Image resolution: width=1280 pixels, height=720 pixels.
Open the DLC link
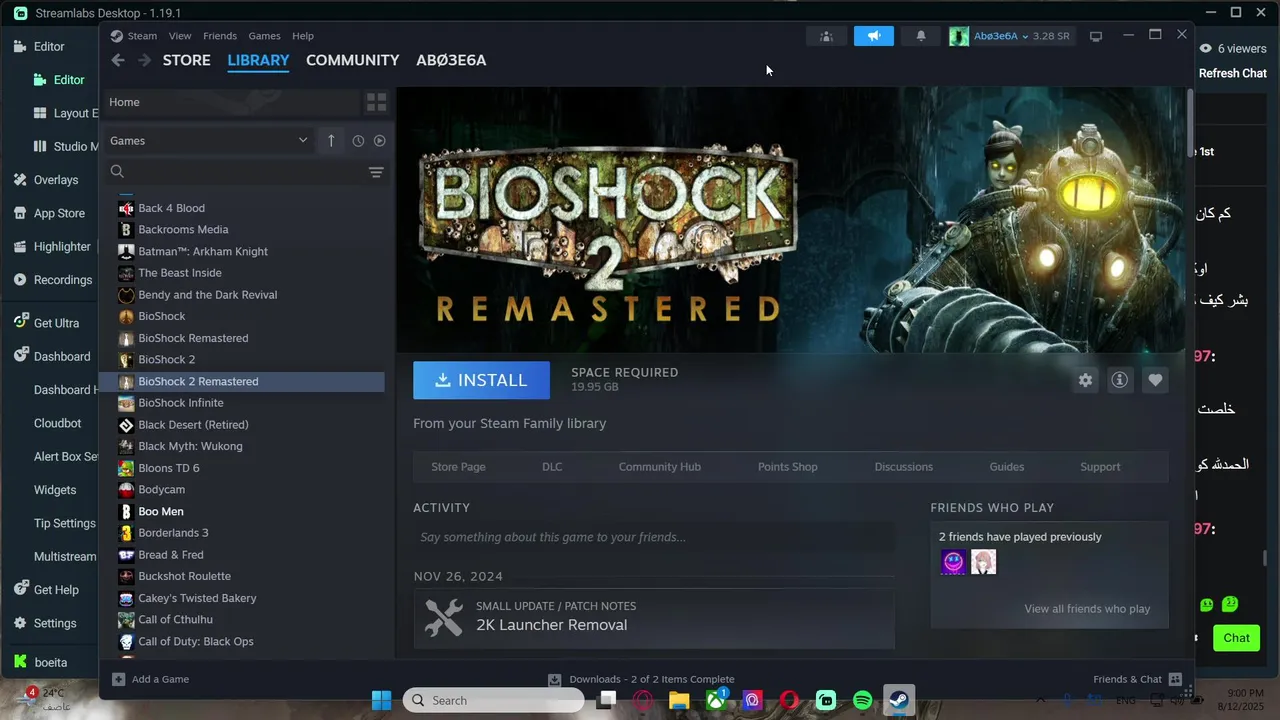pyautogui.click(x=552, y=467)
